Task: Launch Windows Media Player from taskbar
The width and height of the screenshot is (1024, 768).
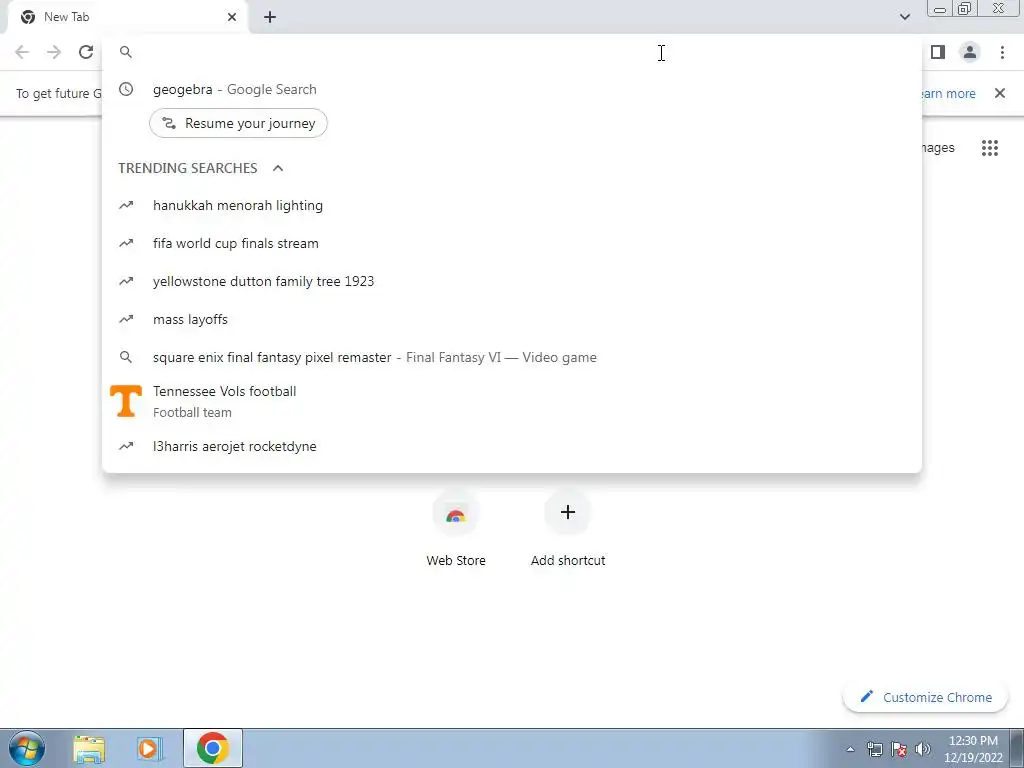Action: (150, 748)
